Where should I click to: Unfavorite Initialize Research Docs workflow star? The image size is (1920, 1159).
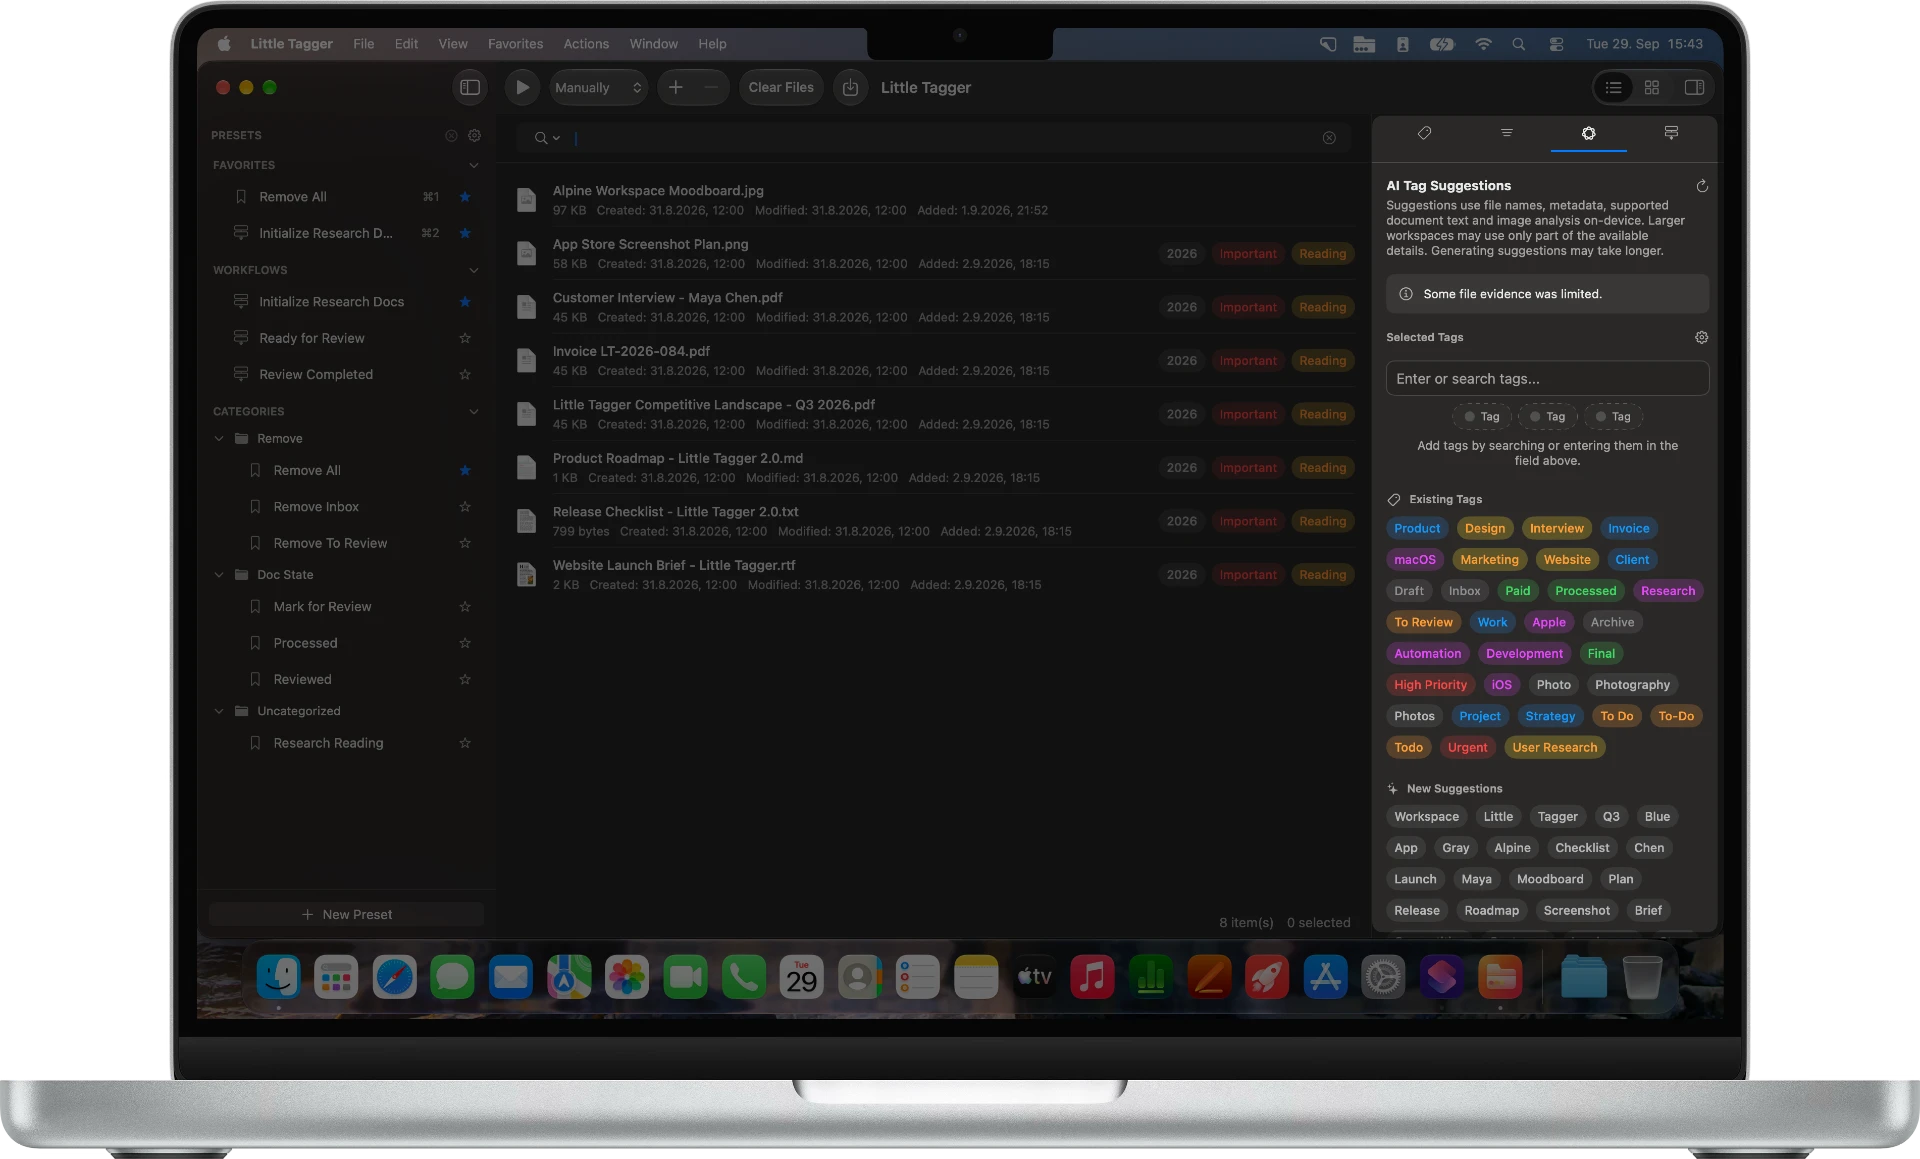tap(465, 302)
